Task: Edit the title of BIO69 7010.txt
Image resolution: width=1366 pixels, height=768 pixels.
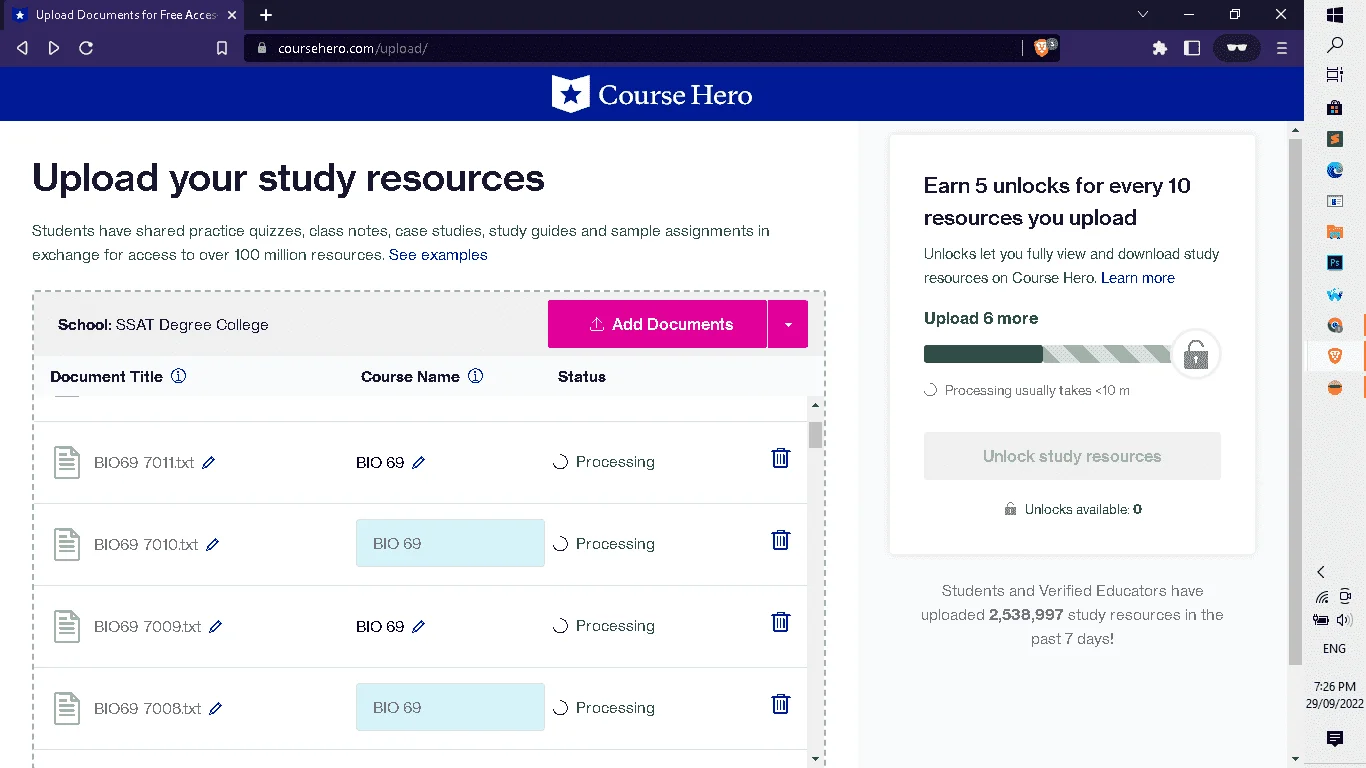Action: (x=212, y=545)
